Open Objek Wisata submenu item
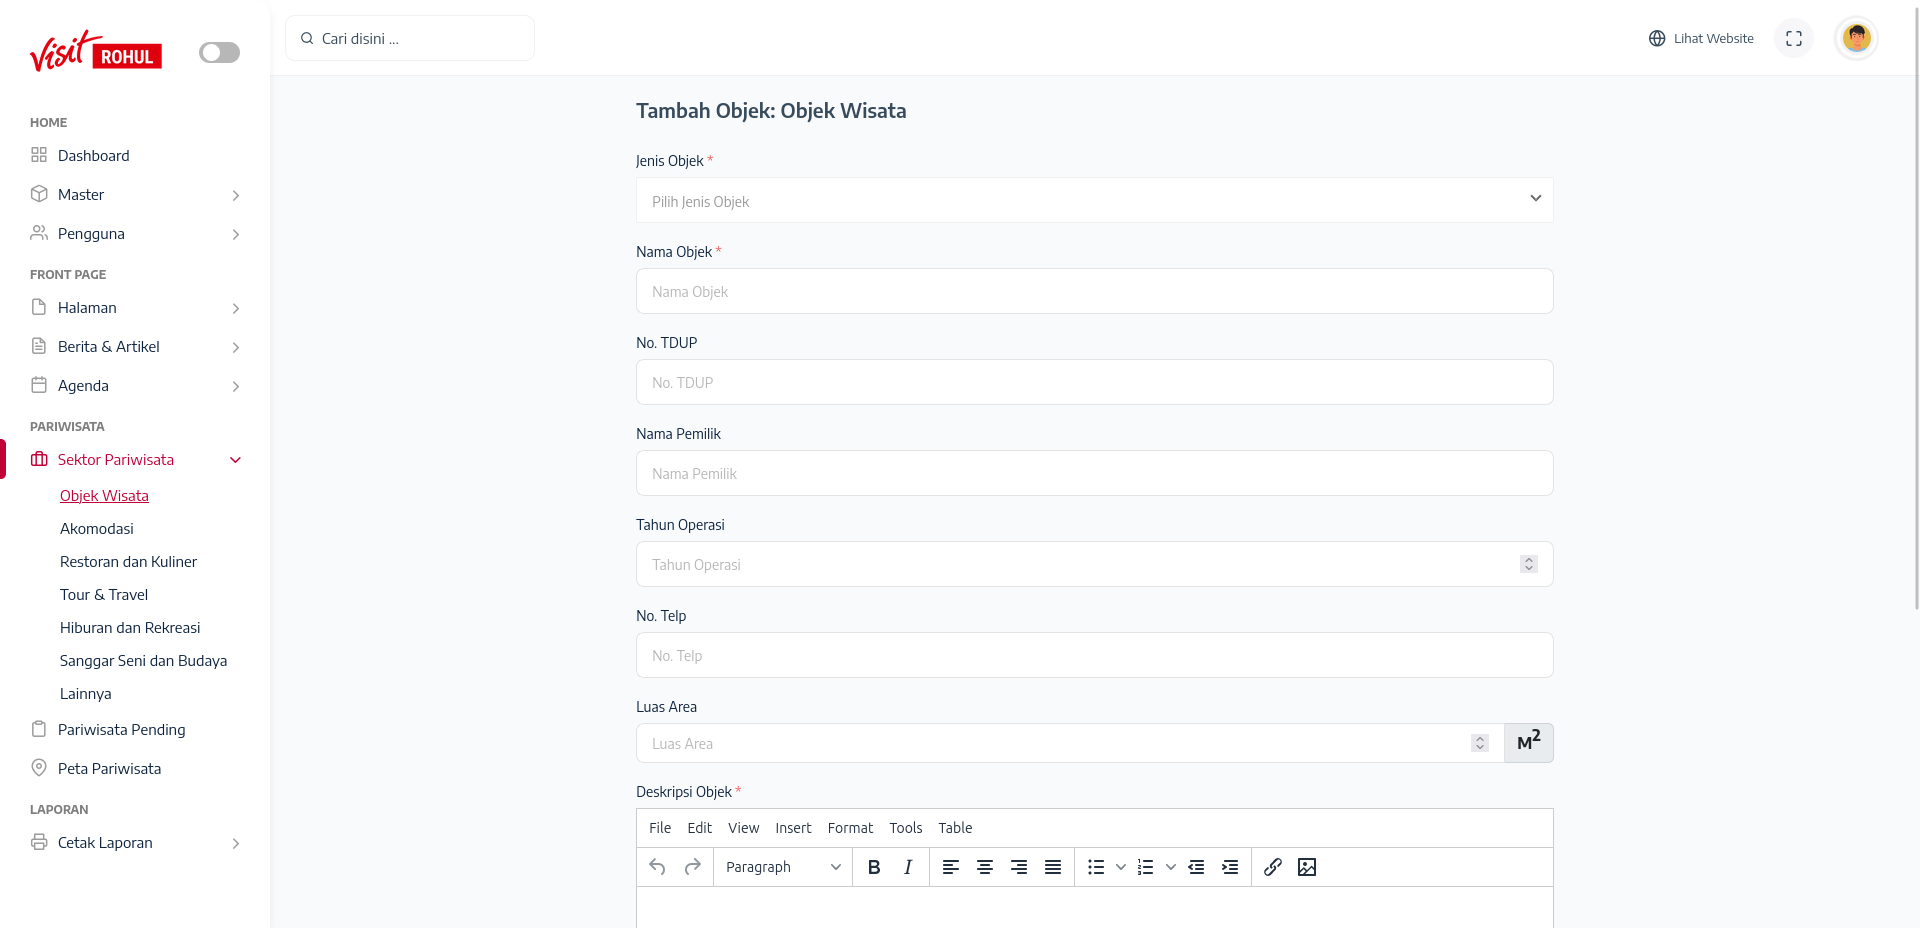 point(104,495)
